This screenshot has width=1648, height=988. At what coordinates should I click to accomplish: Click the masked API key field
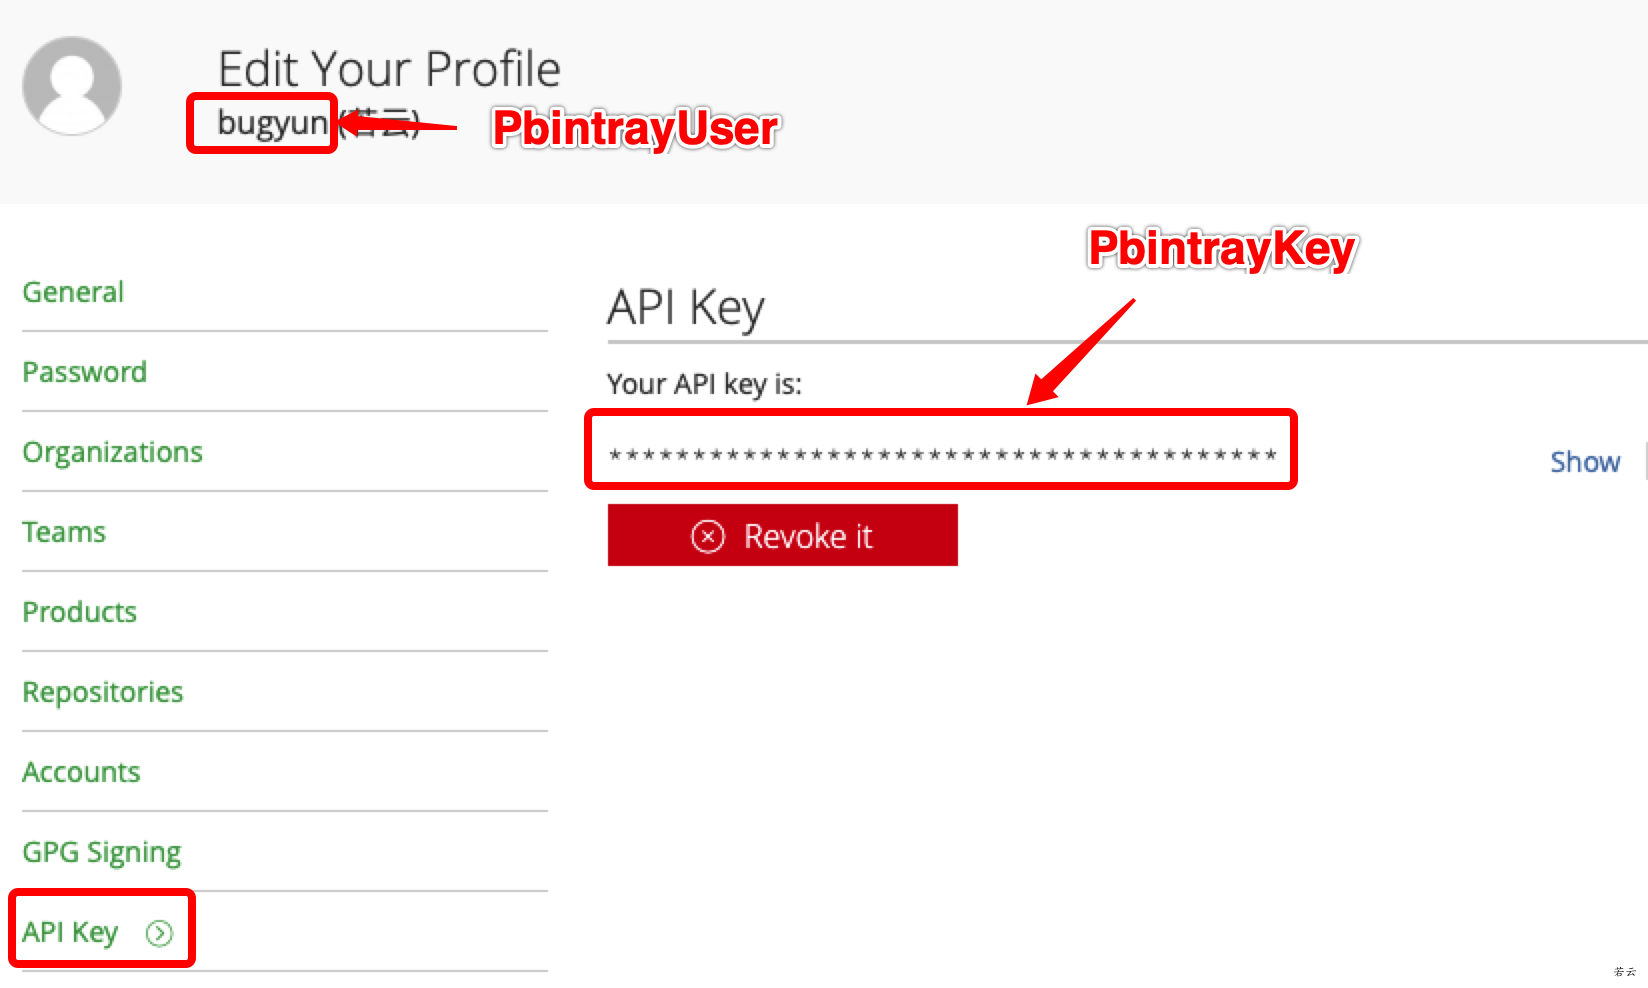point(942,455)
